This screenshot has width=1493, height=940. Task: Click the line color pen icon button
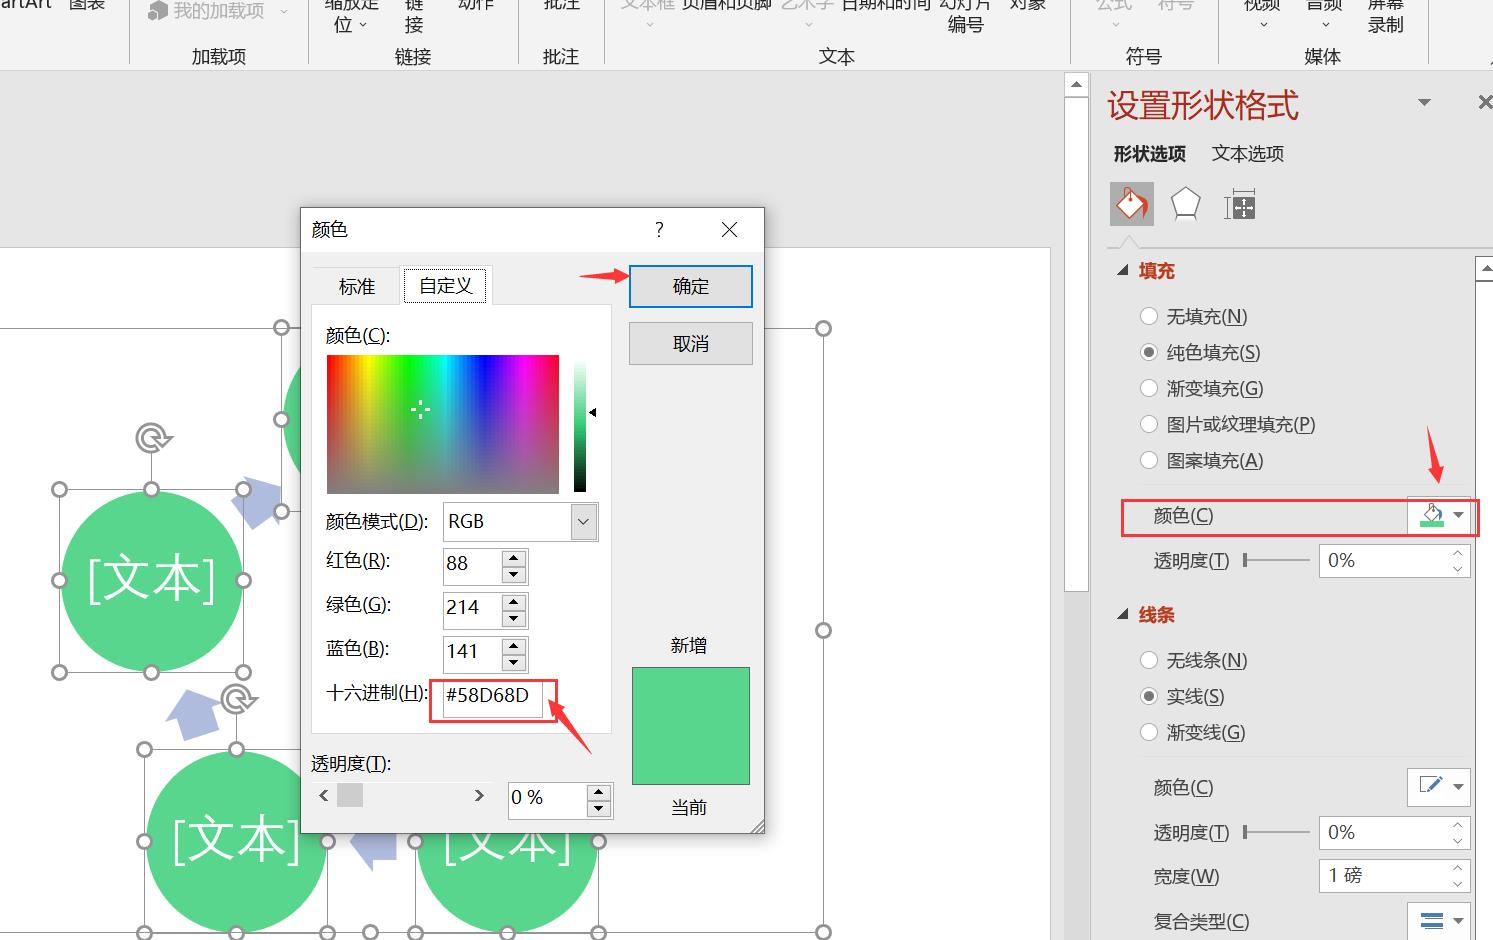pos(1431,786)
